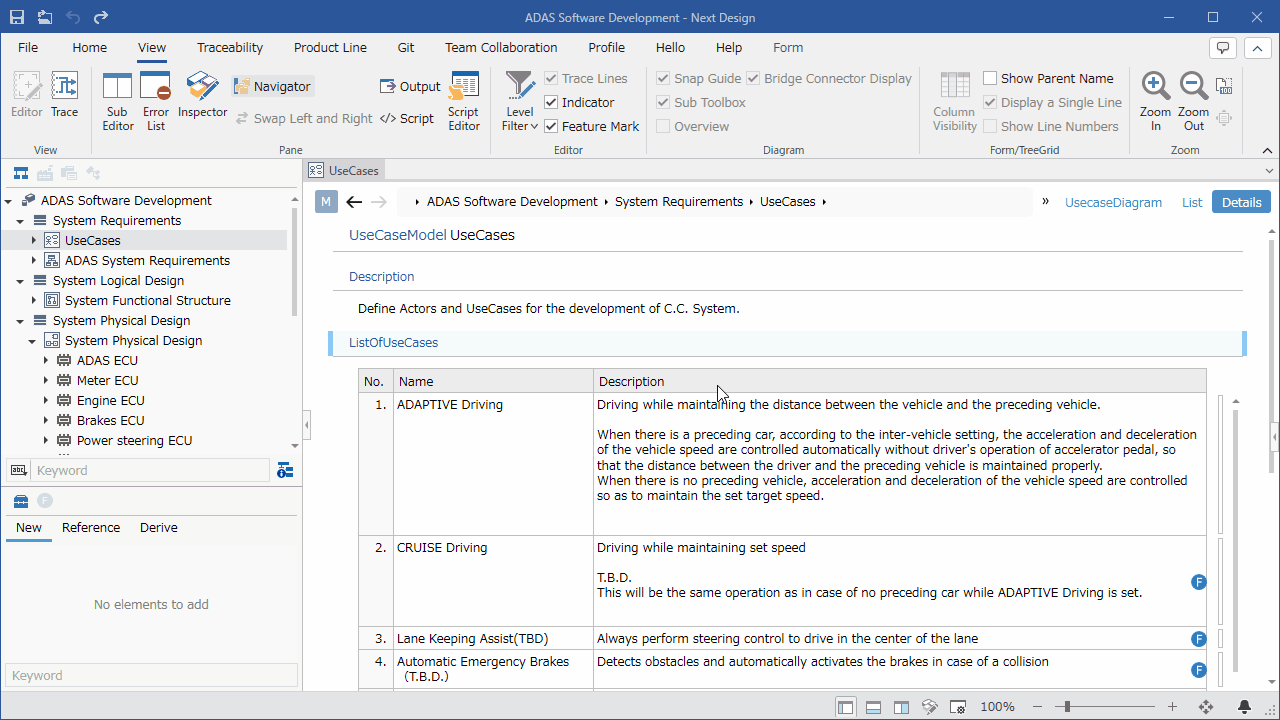Viewport: 1280px width, 720px height.
Task: Open the Traceability ribbon tab
Action: (x=230, y=47)
